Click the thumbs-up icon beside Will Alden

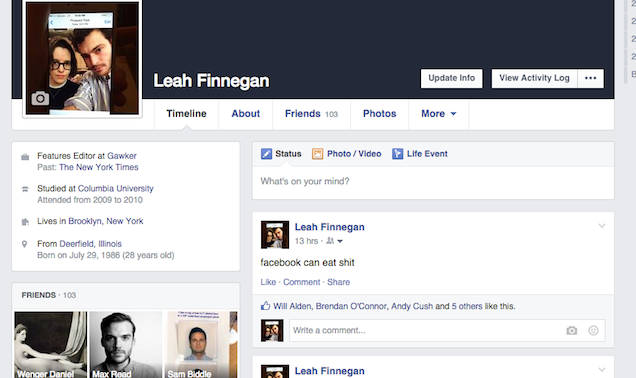click(x=265, y=306)
